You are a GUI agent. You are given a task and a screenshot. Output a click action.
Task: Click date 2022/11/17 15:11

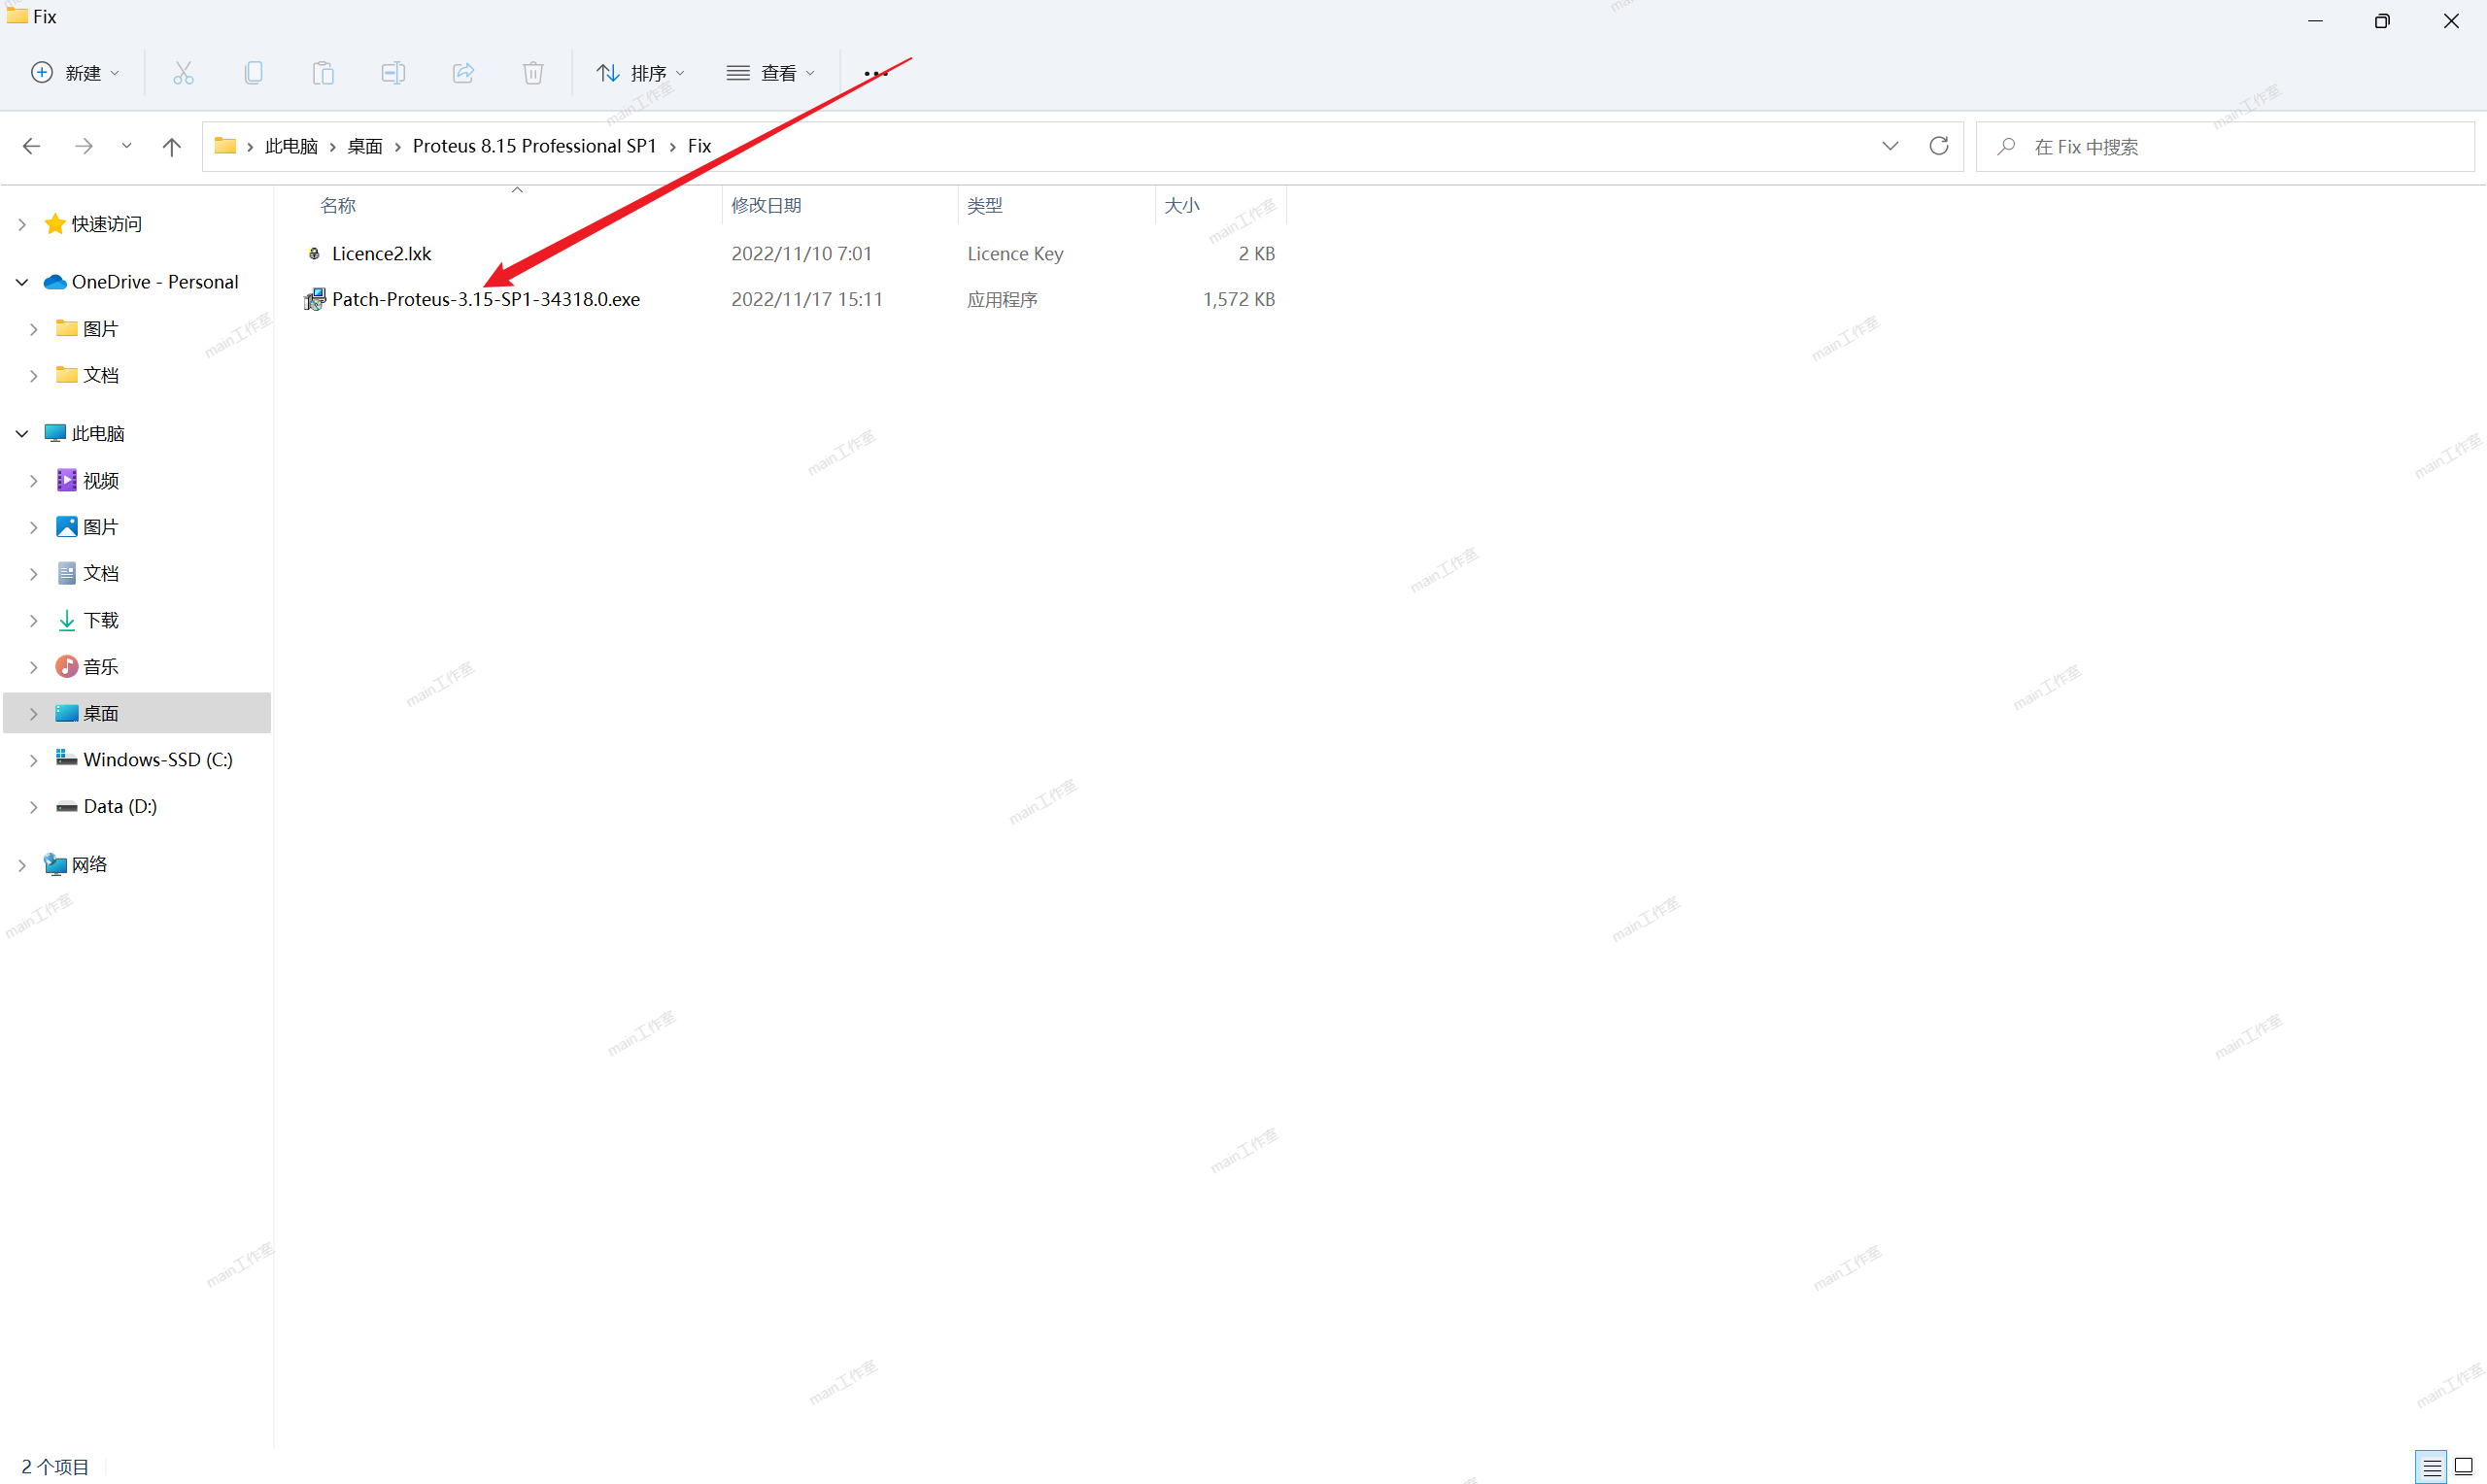(x=807, y=299)
